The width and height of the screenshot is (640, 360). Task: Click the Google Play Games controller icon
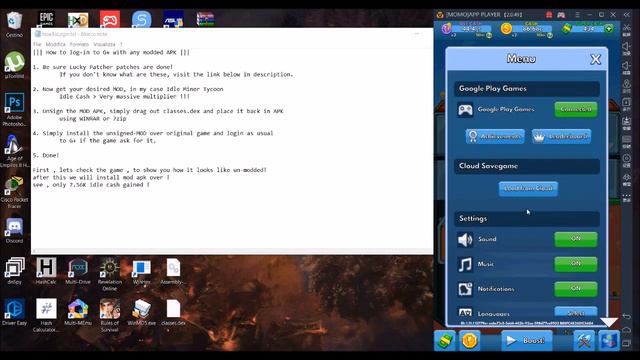[x=465, y=109]
